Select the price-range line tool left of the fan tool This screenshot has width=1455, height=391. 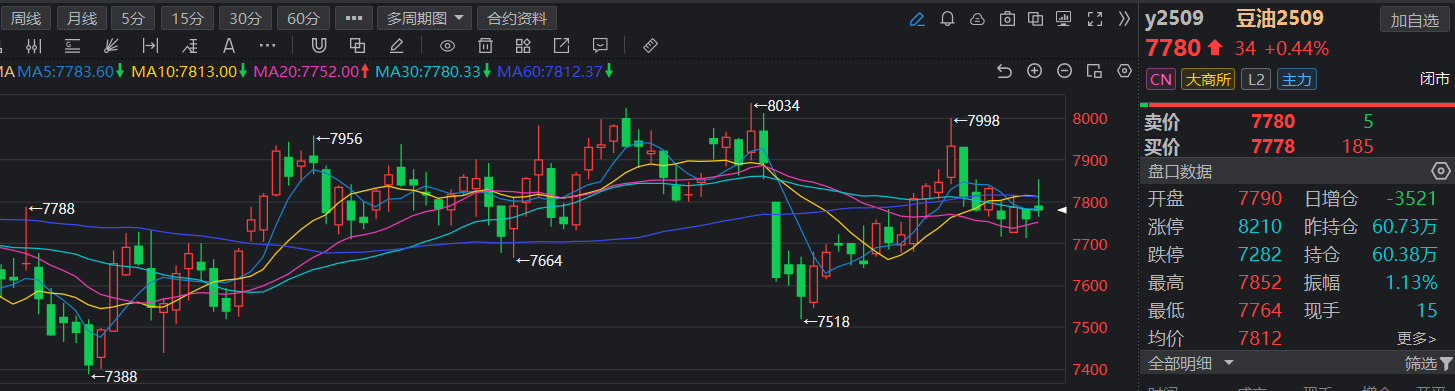coord(72,45)
